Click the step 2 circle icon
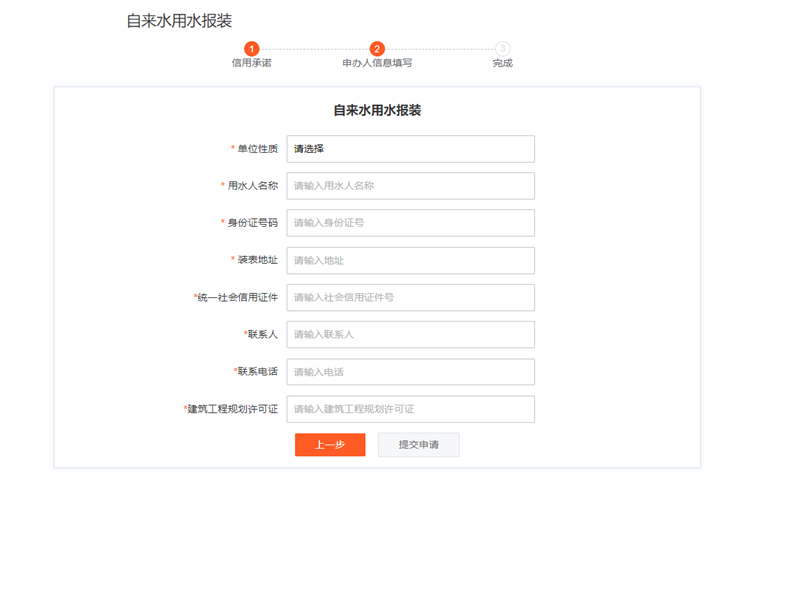This screenshot has height=598, width=800. 377,49
